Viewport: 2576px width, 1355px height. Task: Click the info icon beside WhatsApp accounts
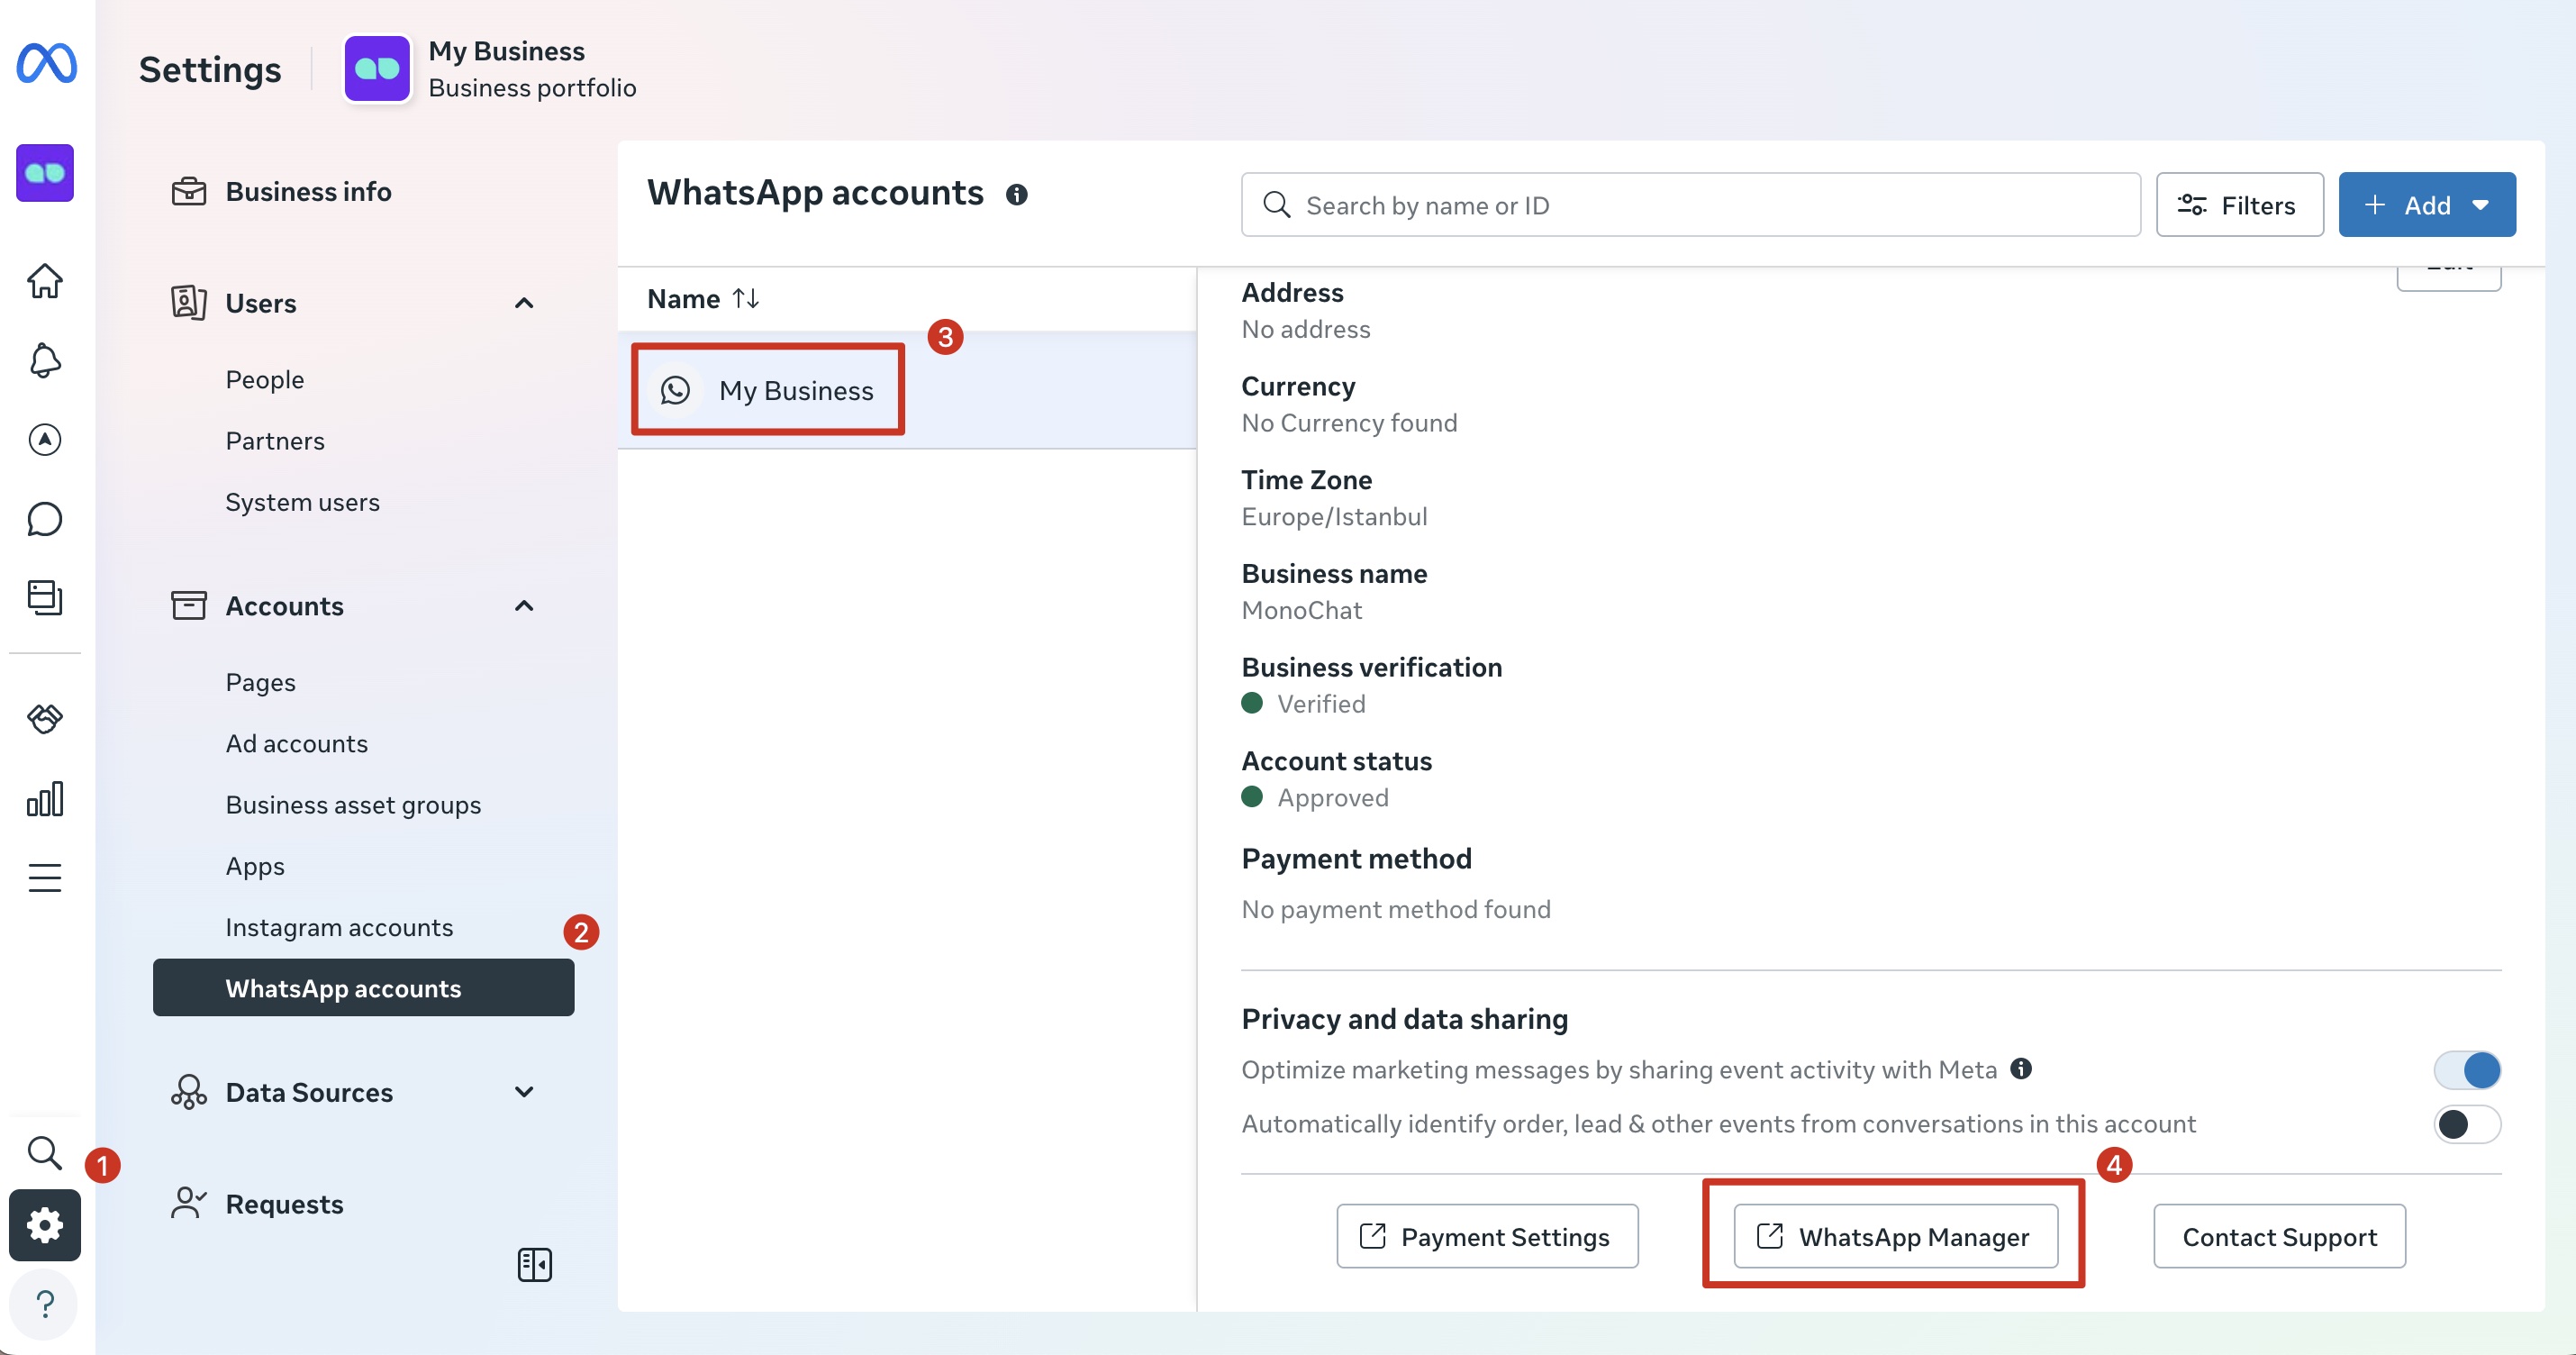pos(1016,195)
